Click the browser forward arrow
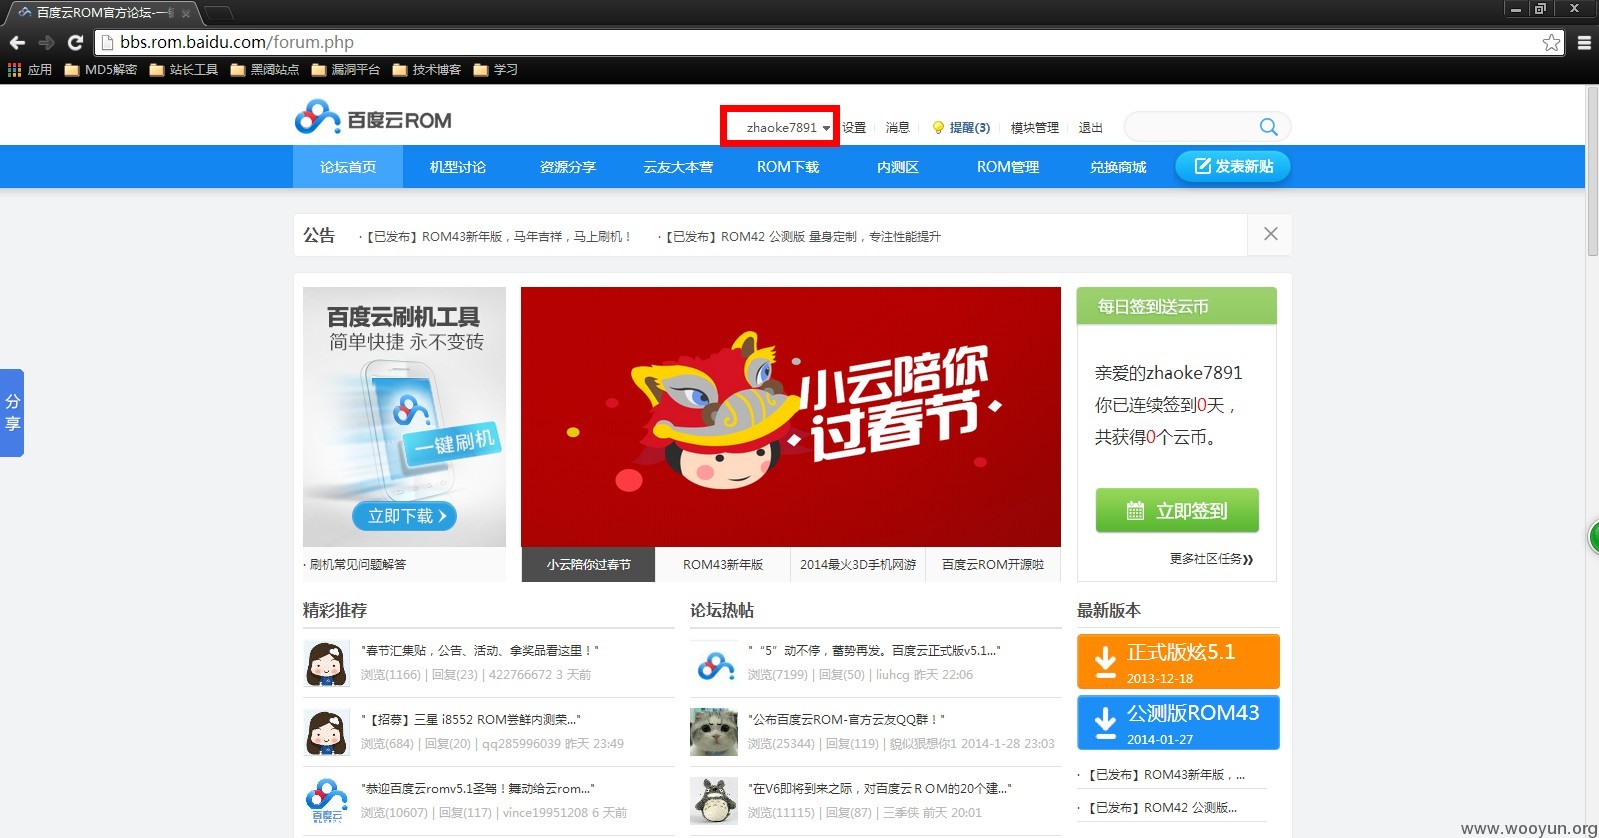1599x838 pixels. 46,42
